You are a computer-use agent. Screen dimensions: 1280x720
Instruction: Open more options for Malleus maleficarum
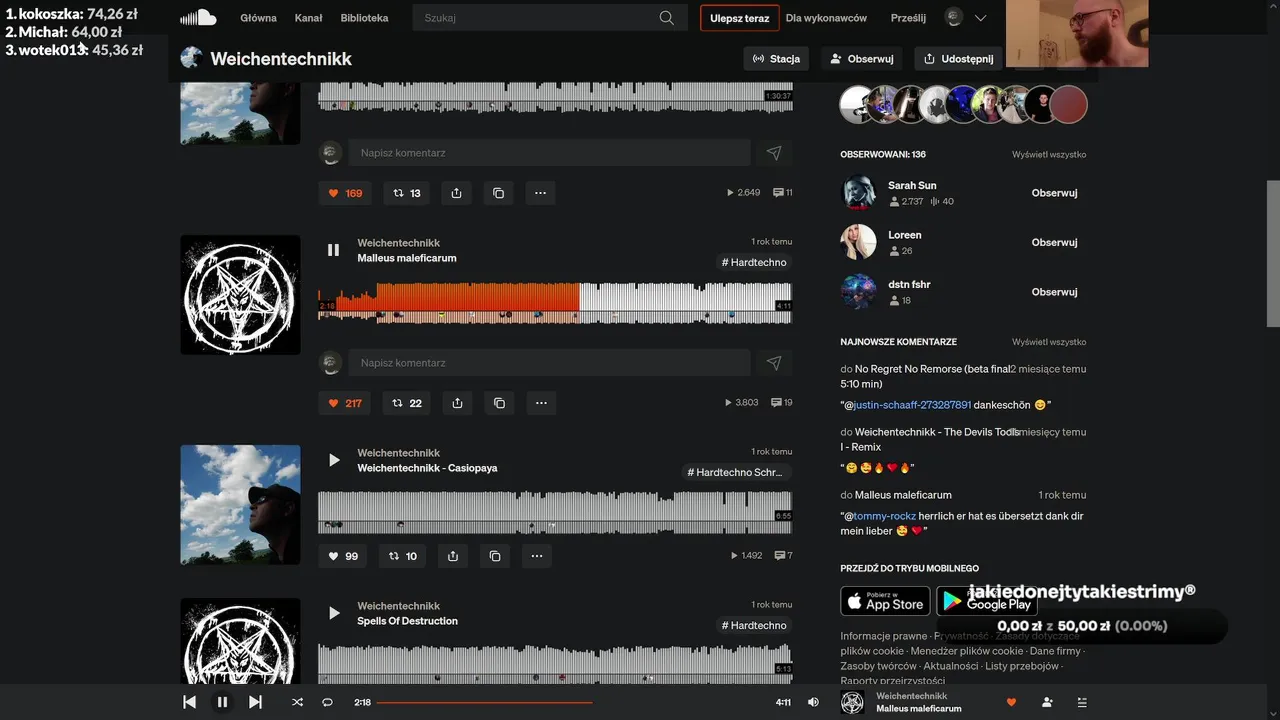pyautogui.click(x=541, y=403)
